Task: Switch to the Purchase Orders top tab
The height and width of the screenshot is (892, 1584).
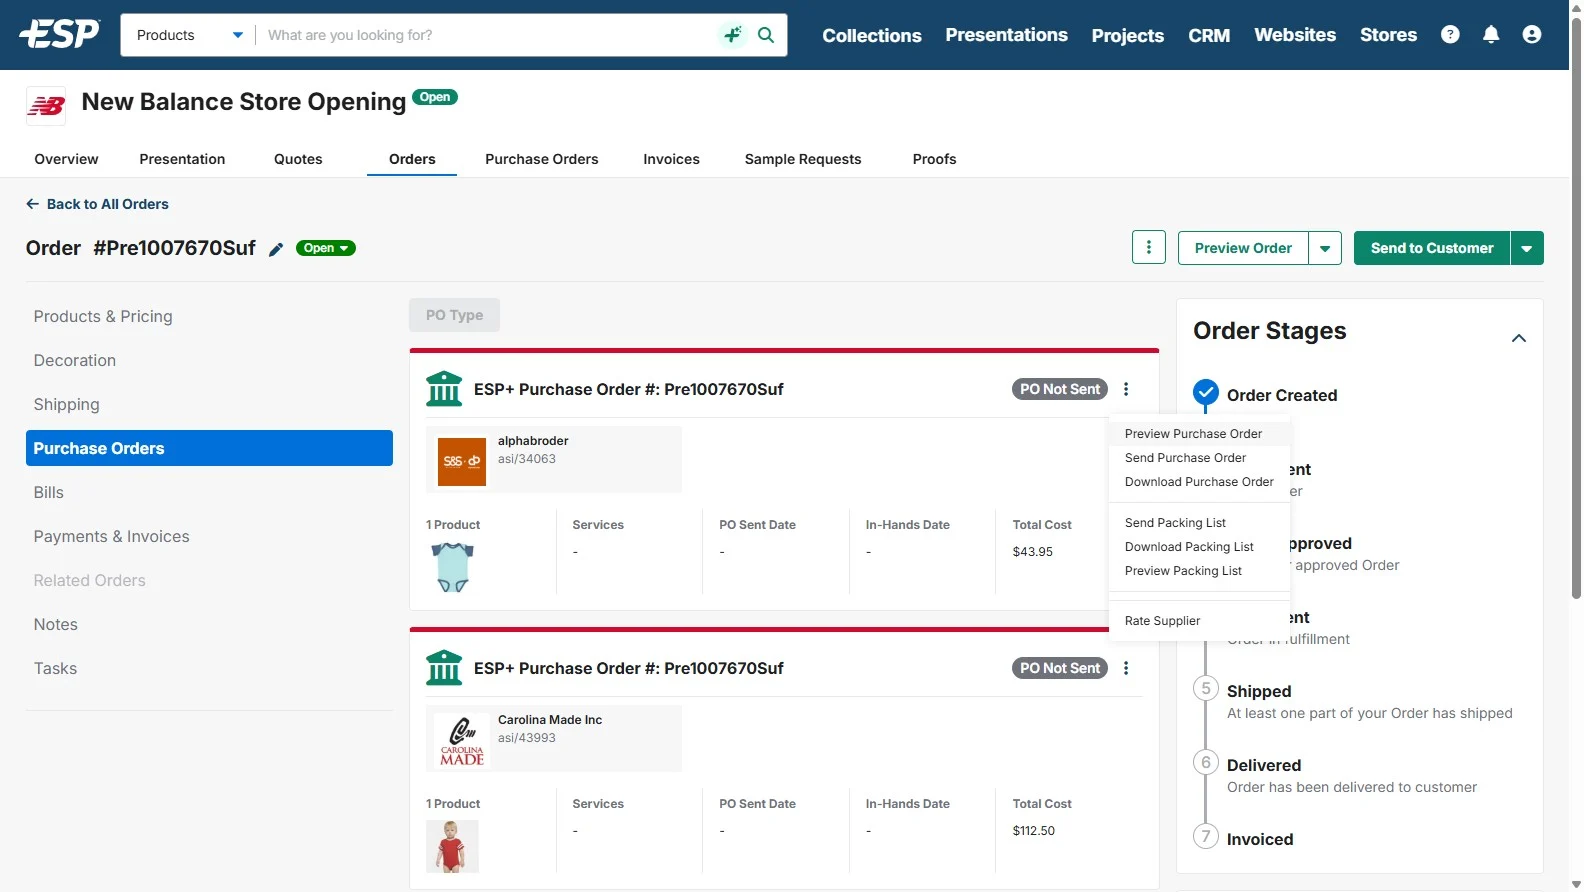Action: [x=542, y=159]
